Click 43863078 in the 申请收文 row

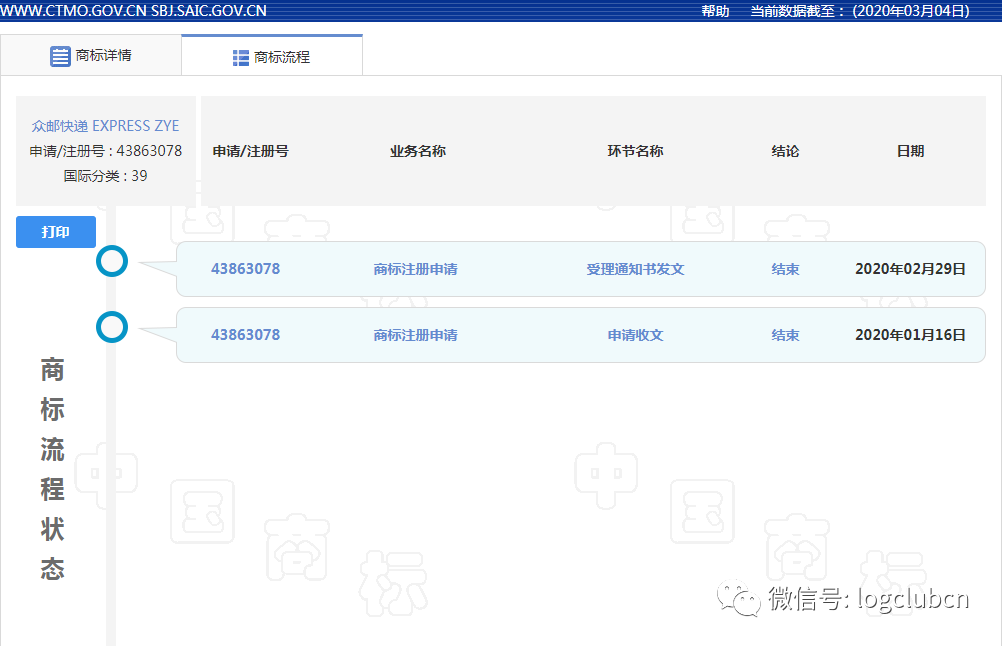click(245, 334)
